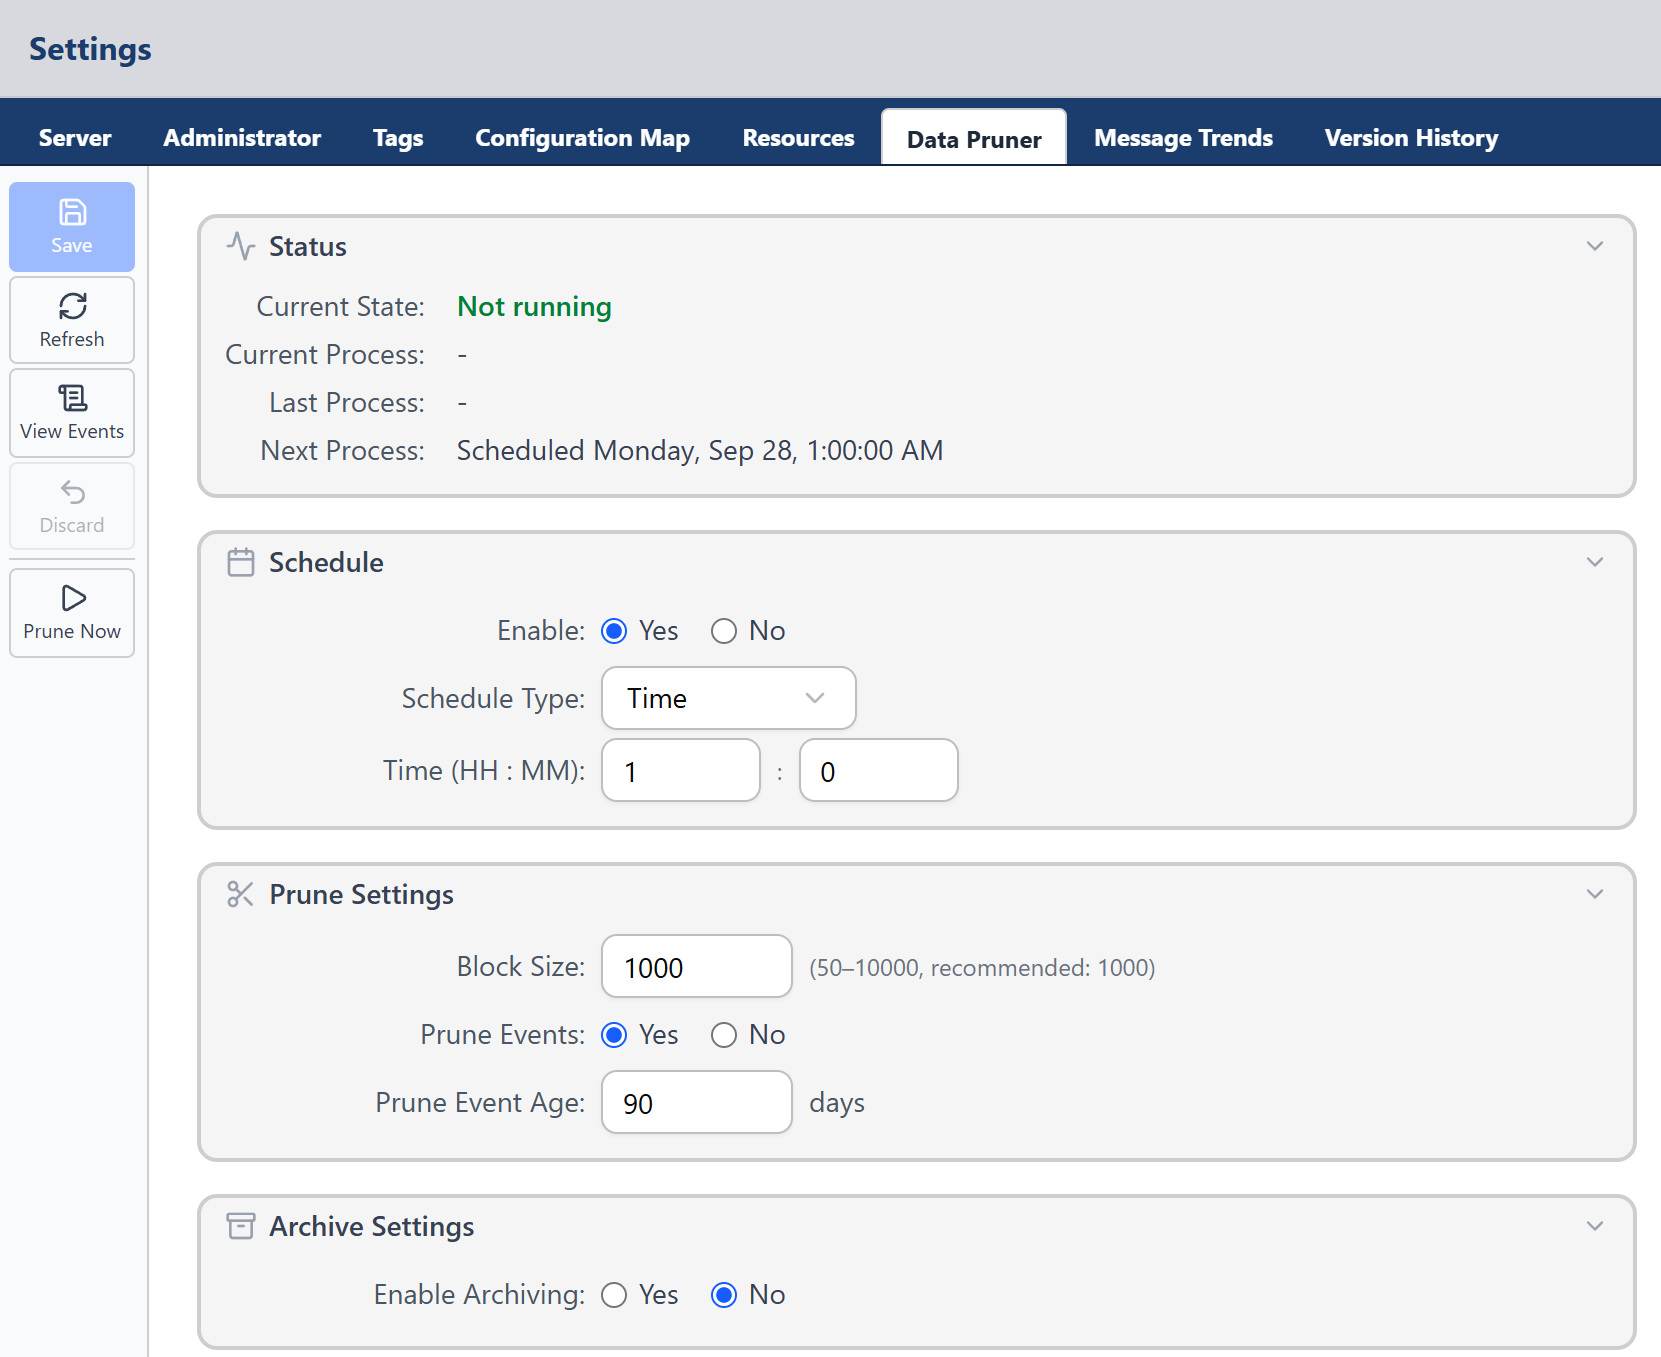Click the 'Prune Event Age:' label

tap(480, 1102)
